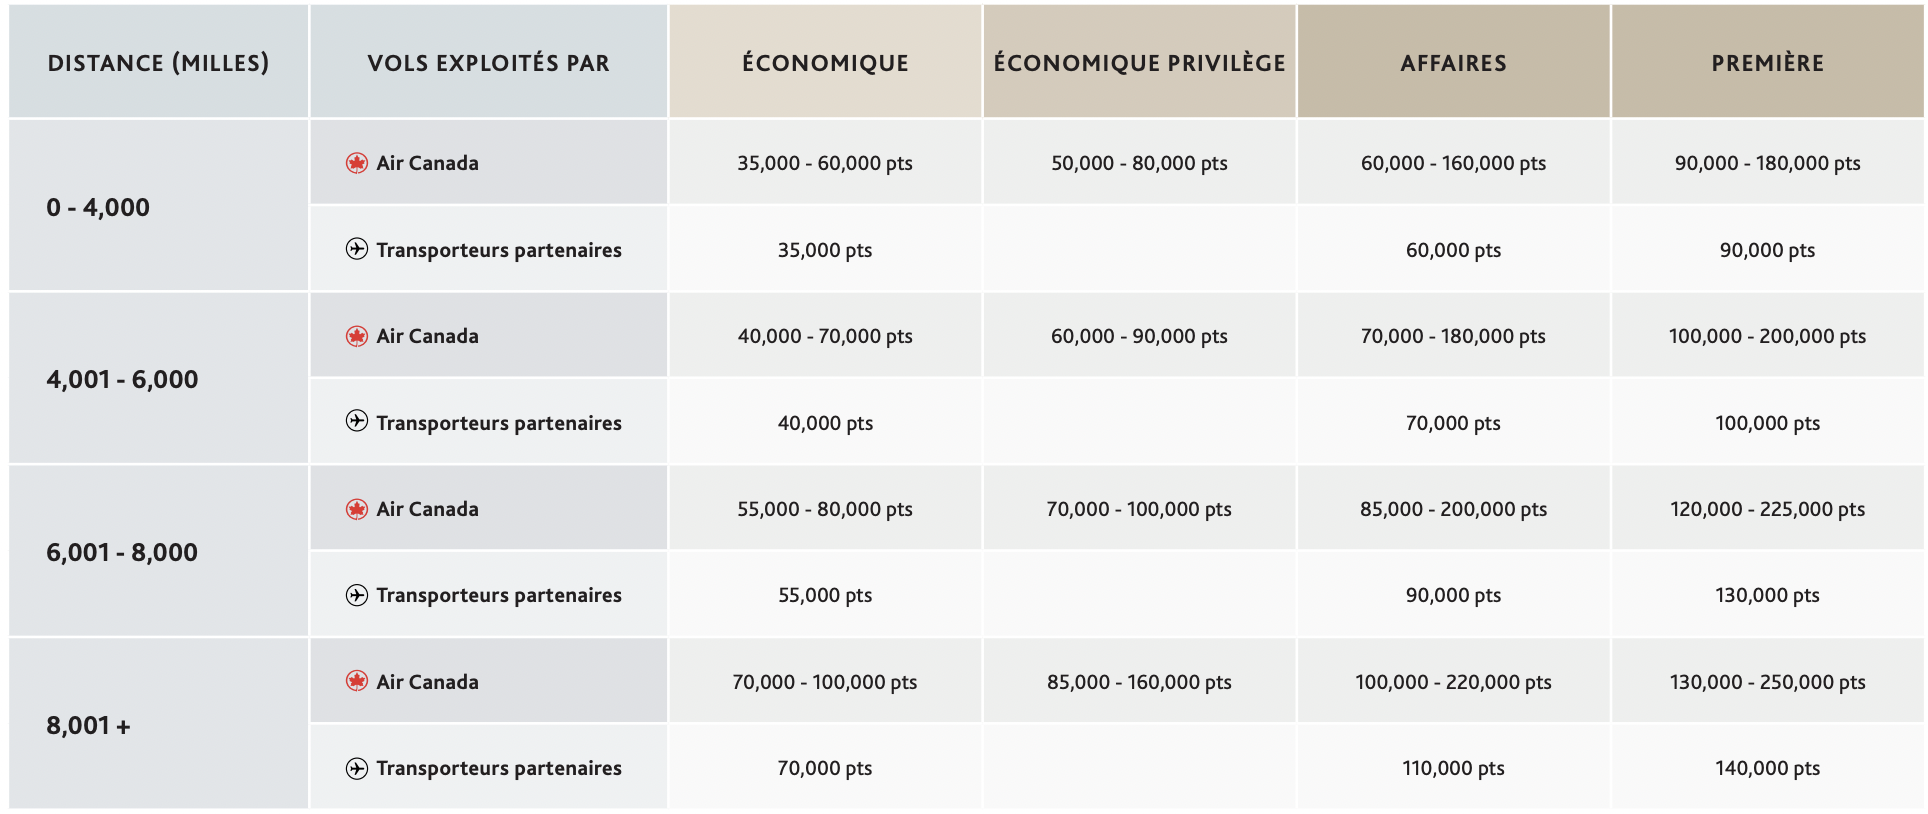Image resolution: width=1928 pixels, height=814 pixels.
Task: Select the AFFAIRES column header
Action: click(1453, 62)
